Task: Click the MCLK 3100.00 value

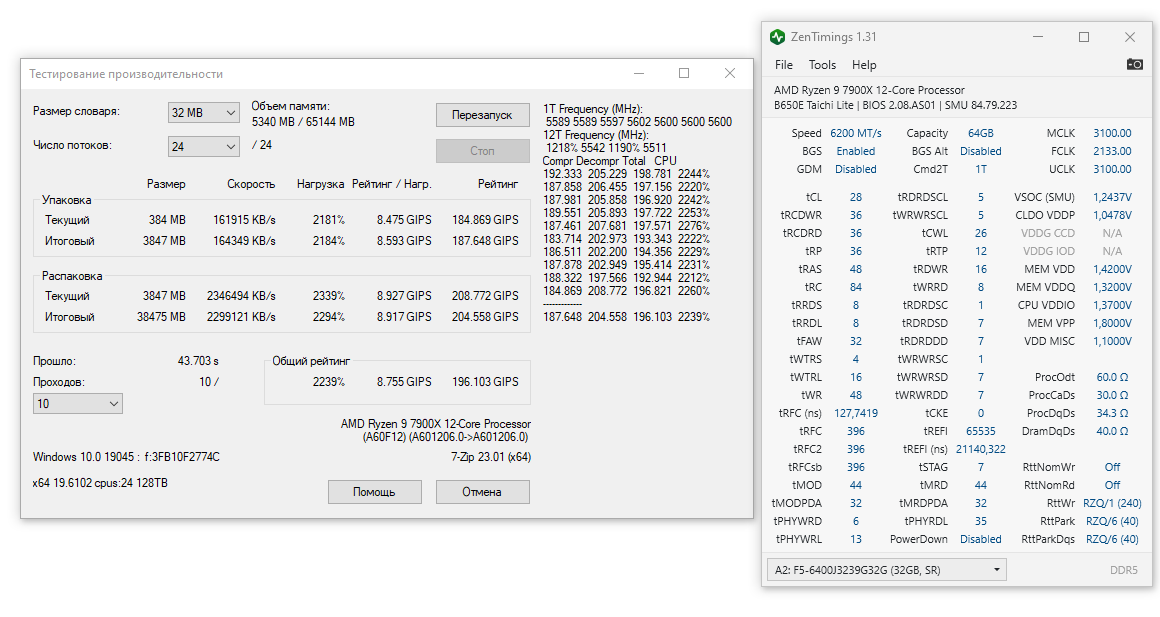Action: point(1112,133)
